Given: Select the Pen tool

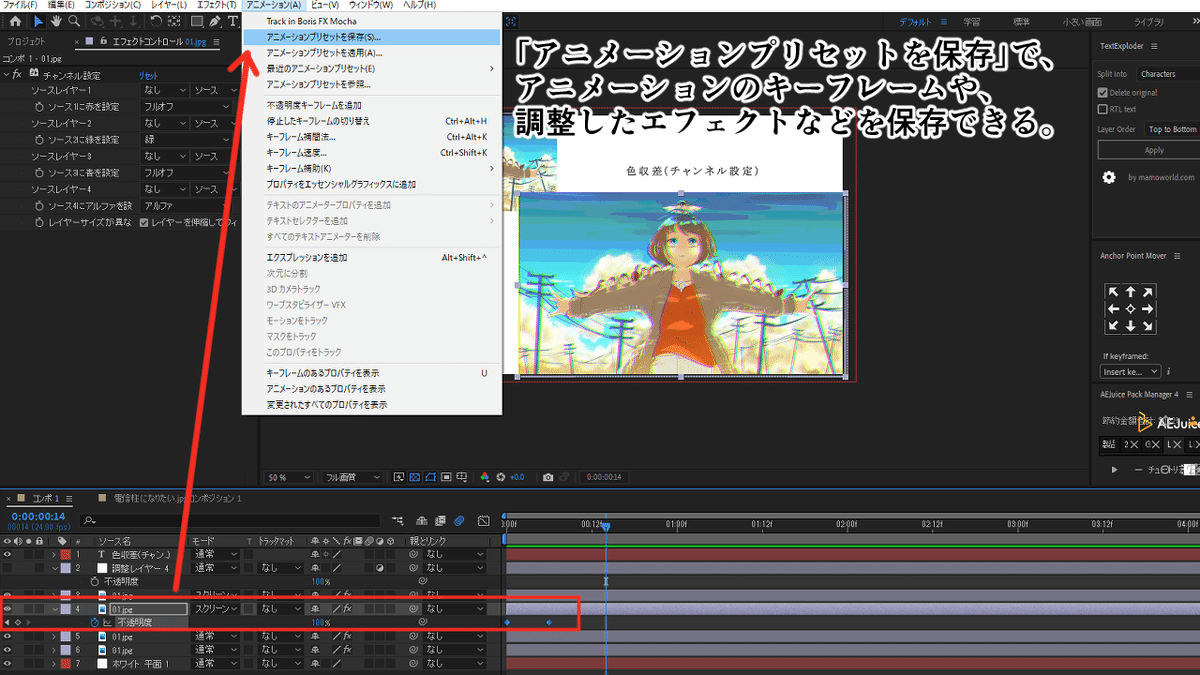Looking at the screenshot, I should (215, 21).
